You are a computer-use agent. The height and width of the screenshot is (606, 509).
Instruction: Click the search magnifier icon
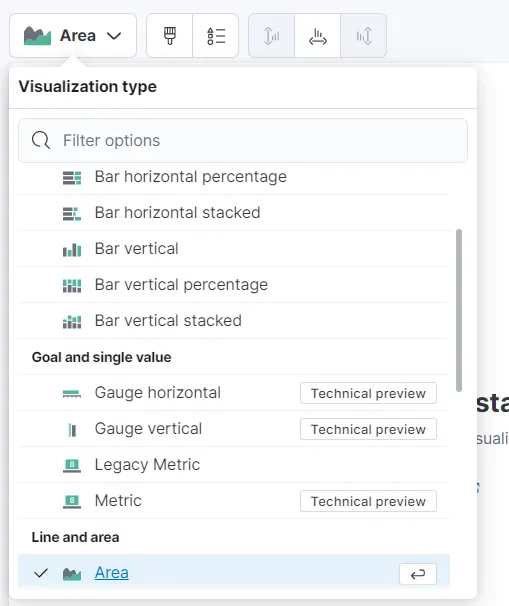41,140
